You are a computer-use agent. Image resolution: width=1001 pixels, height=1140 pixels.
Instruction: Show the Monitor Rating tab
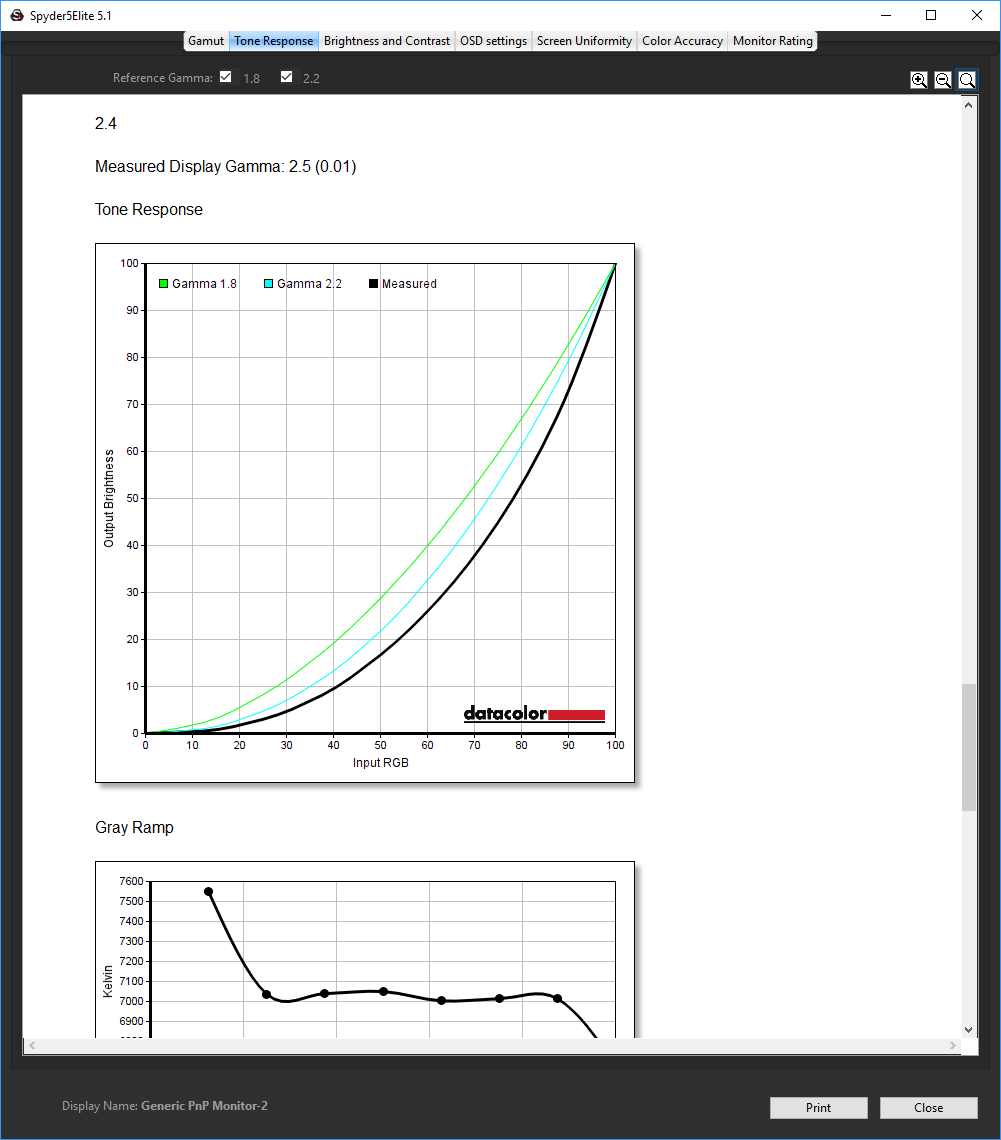(x=773, y=41)
